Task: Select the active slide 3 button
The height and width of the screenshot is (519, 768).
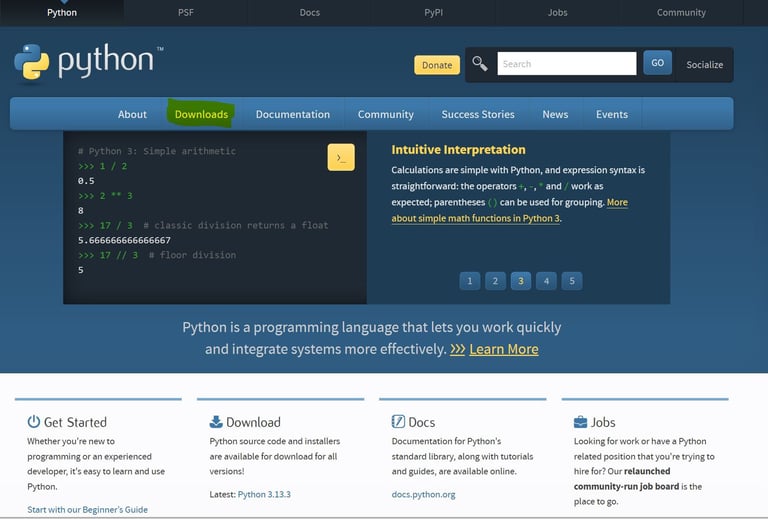Action: tap(521, 281)
